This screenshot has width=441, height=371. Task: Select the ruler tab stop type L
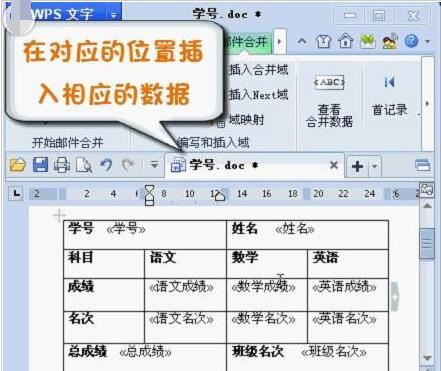pos(16,193)
